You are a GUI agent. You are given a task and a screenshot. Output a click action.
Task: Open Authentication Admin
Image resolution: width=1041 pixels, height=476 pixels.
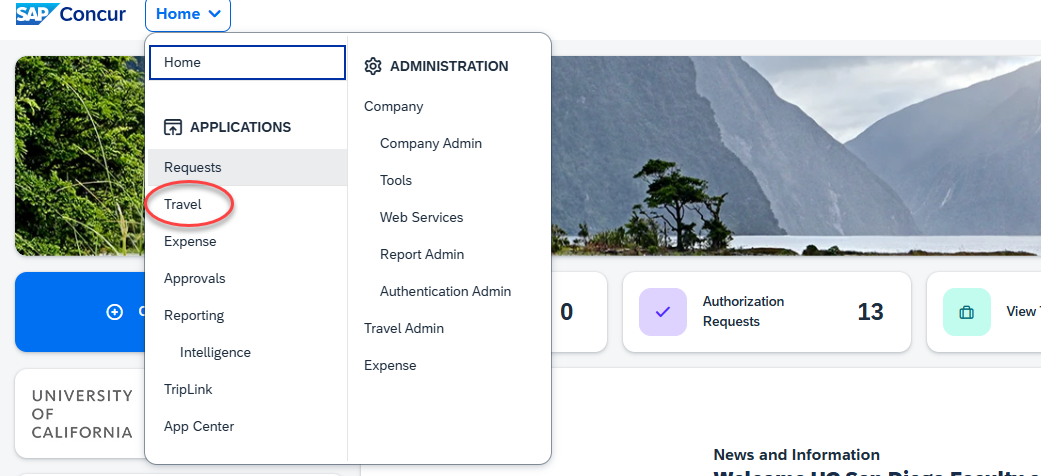[445, 291]
